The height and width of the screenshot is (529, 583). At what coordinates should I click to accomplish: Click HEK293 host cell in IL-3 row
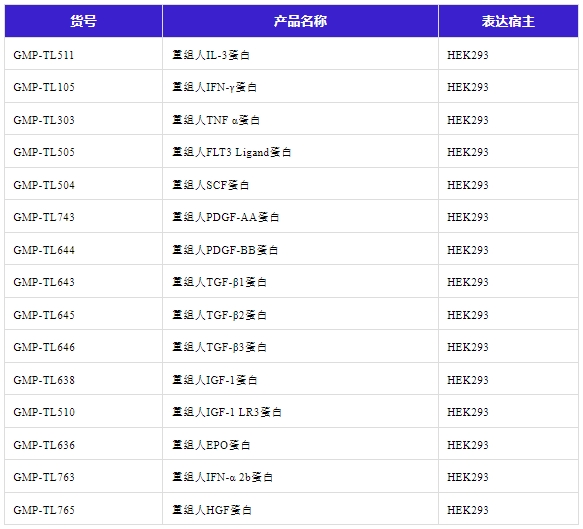(467, 55)
